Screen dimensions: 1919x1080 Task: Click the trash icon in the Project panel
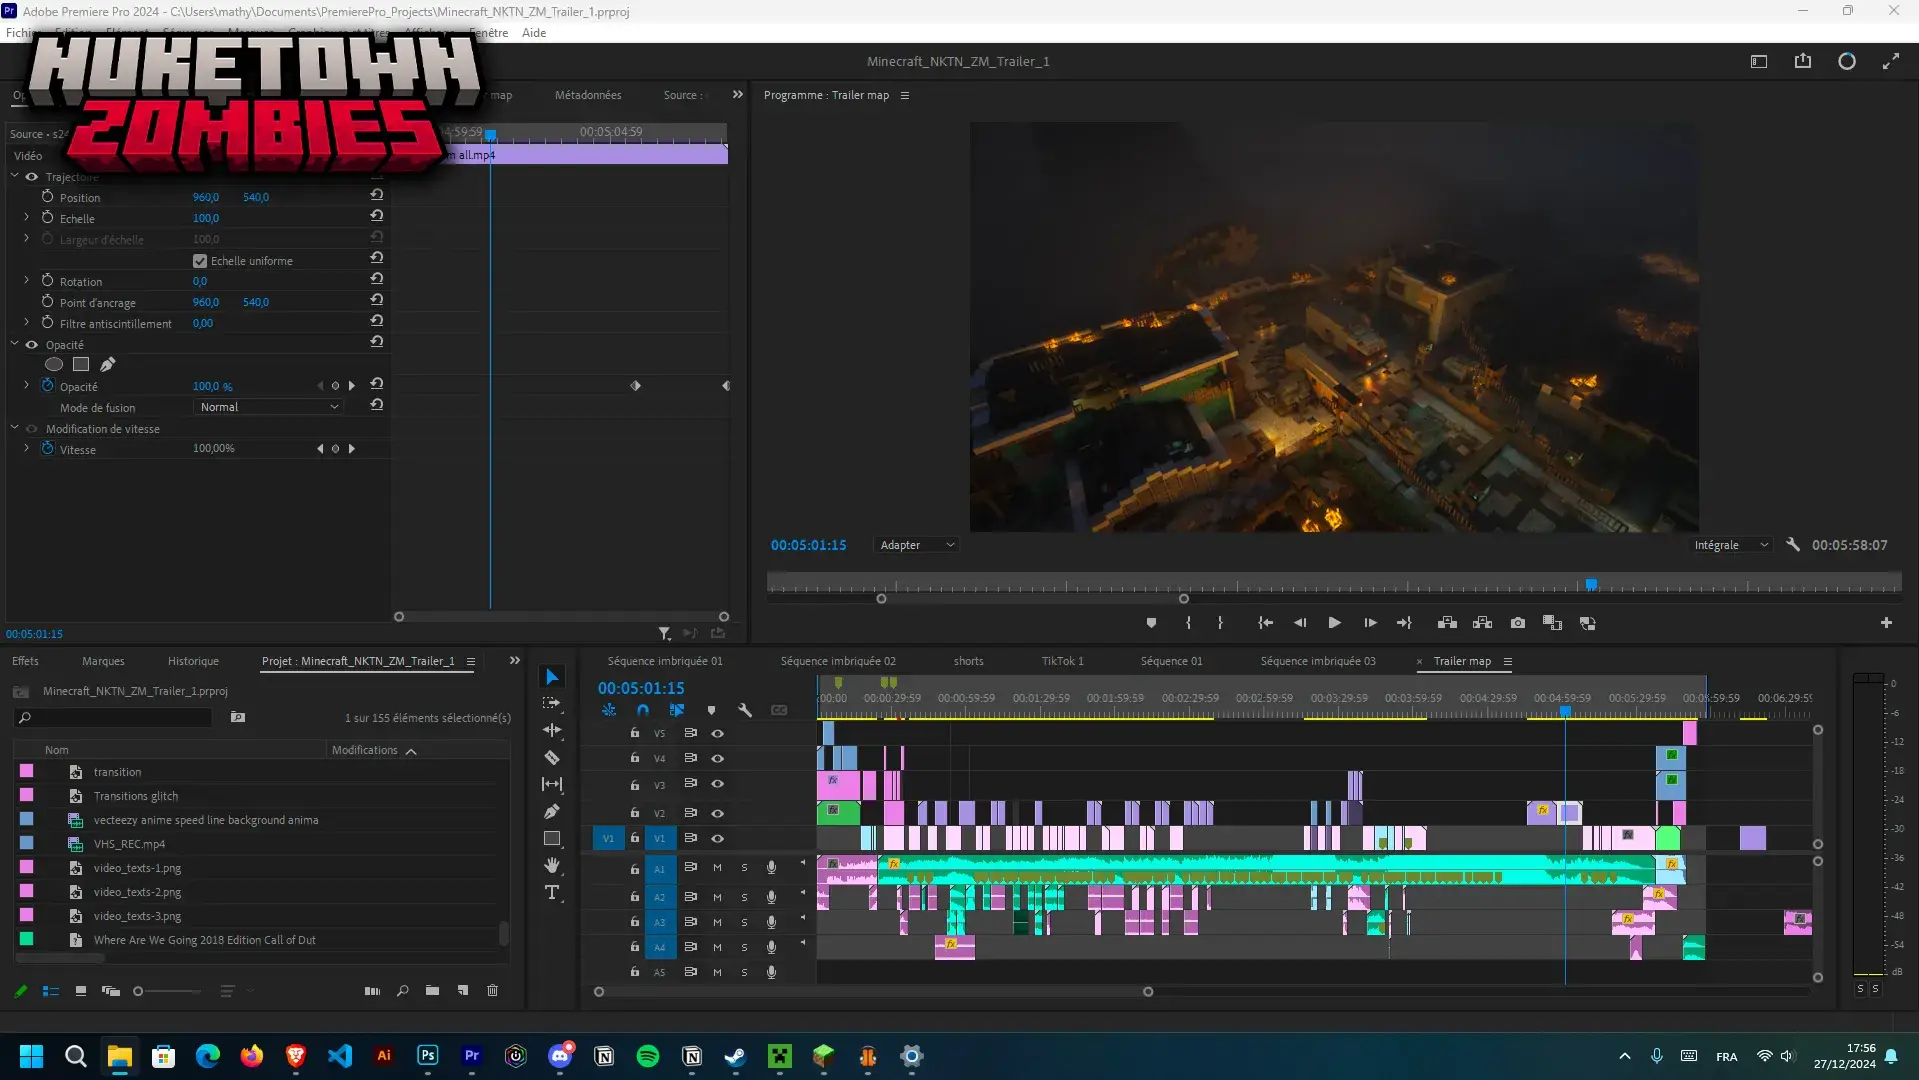tap(492, 991)
